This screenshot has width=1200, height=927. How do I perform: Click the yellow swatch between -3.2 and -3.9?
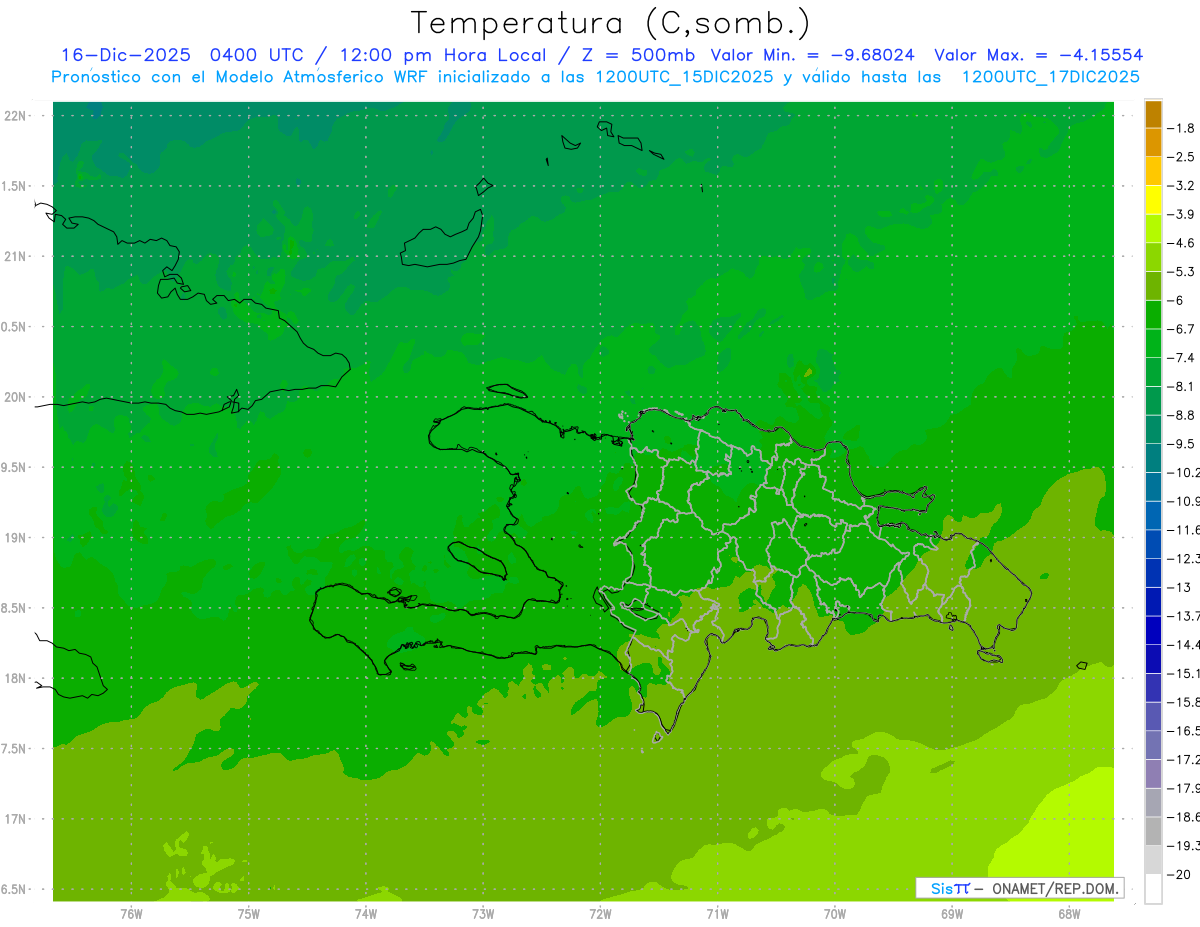pos(1153,200)
